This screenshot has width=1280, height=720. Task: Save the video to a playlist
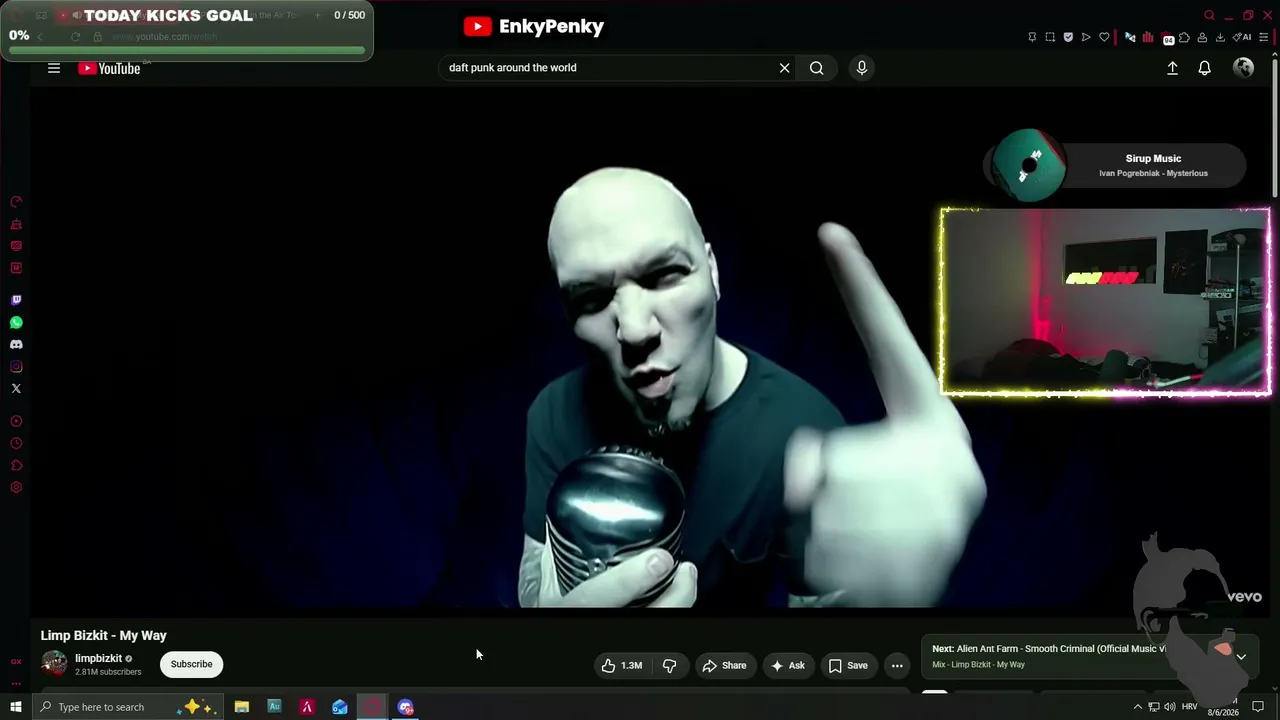848,665
